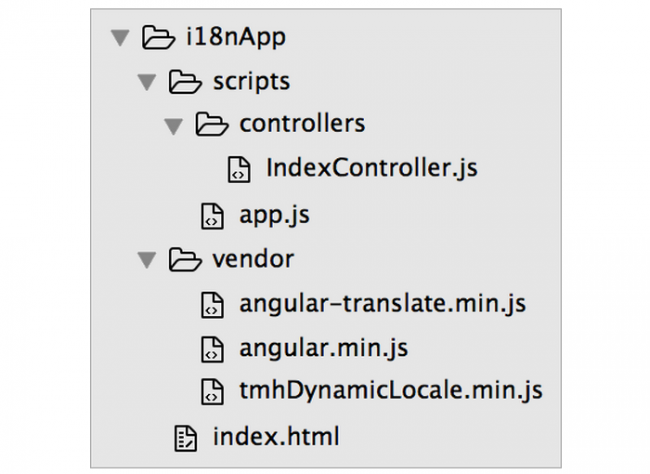The image size is (650, 474).
Task: Click the angular.min.js file icon
Action: pos(212,349)
